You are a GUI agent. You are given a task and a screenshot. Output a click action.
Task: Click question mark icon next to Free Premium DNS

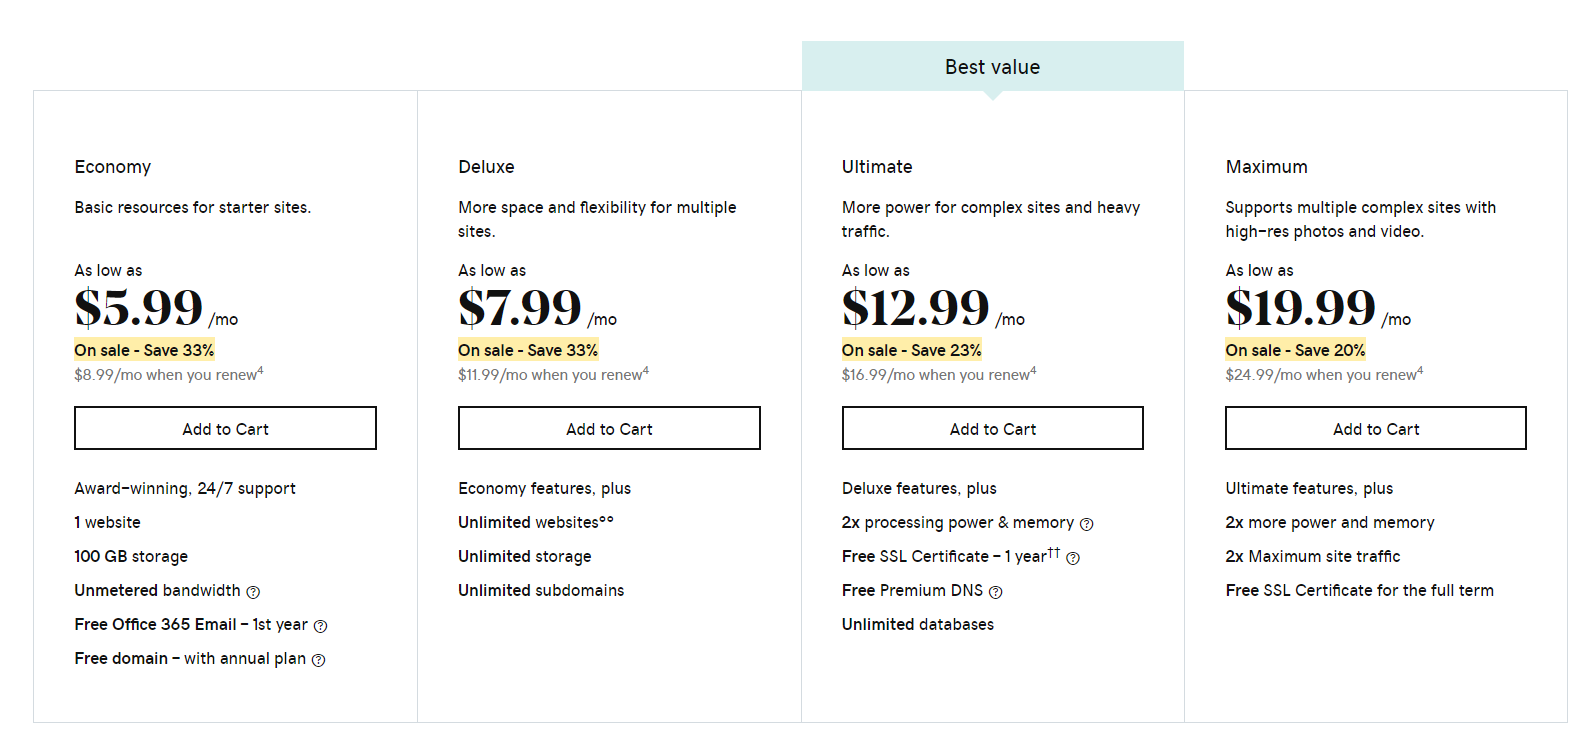pos(995,592)
